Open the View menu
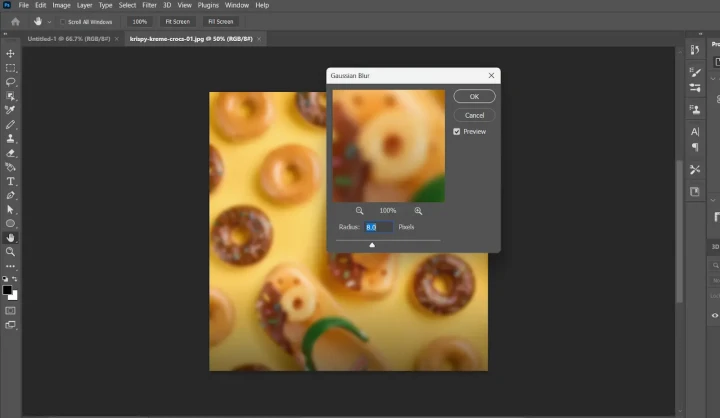This screenshot has width=720, height=418. [184, 5]
